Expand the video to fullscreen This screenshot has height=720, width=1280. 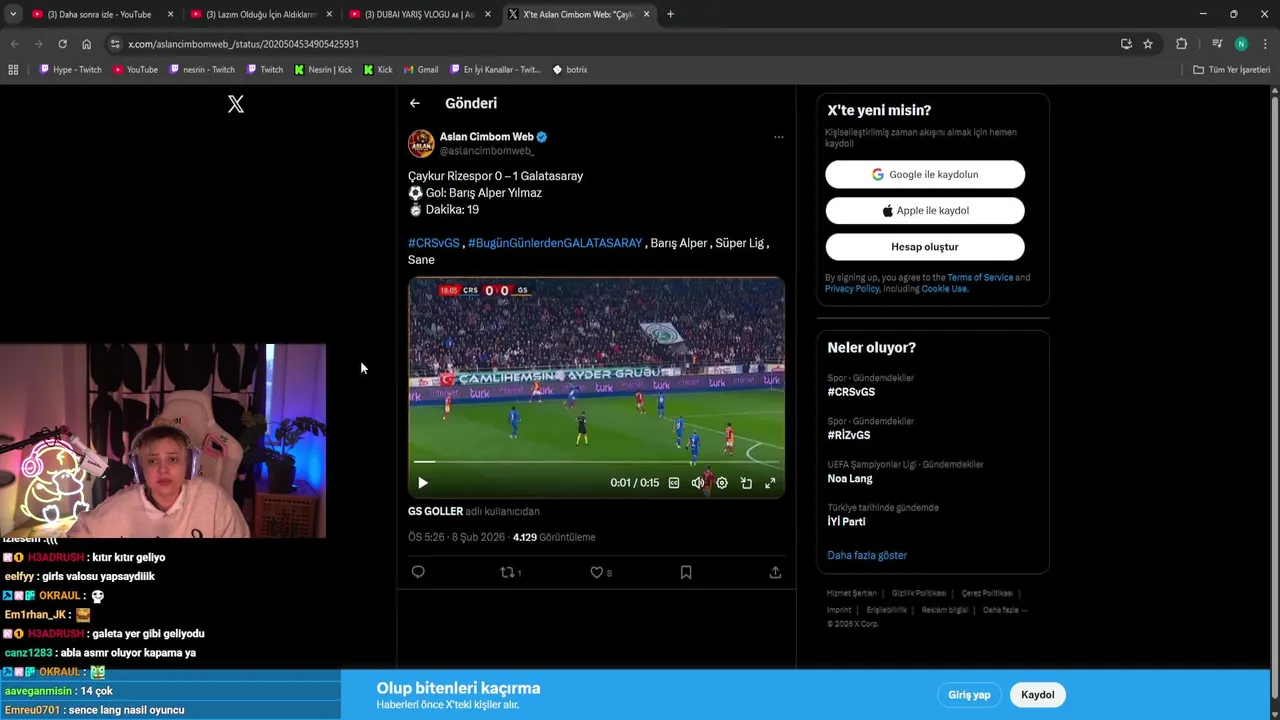pos(770,483)
